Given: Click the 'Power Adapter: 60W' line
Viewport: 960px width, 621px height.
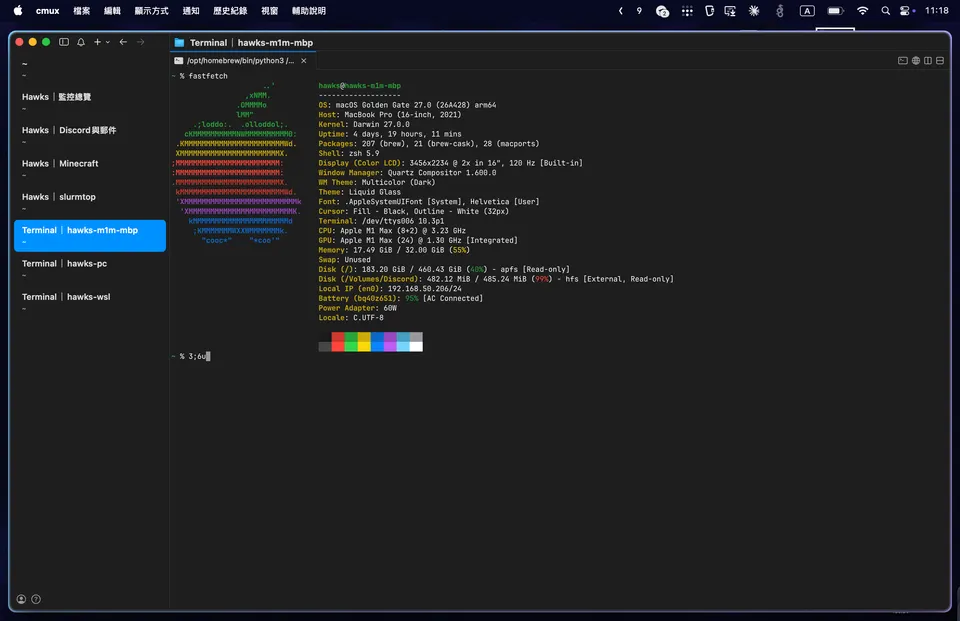Looking at the screenshot, I should tap(358, 308).
